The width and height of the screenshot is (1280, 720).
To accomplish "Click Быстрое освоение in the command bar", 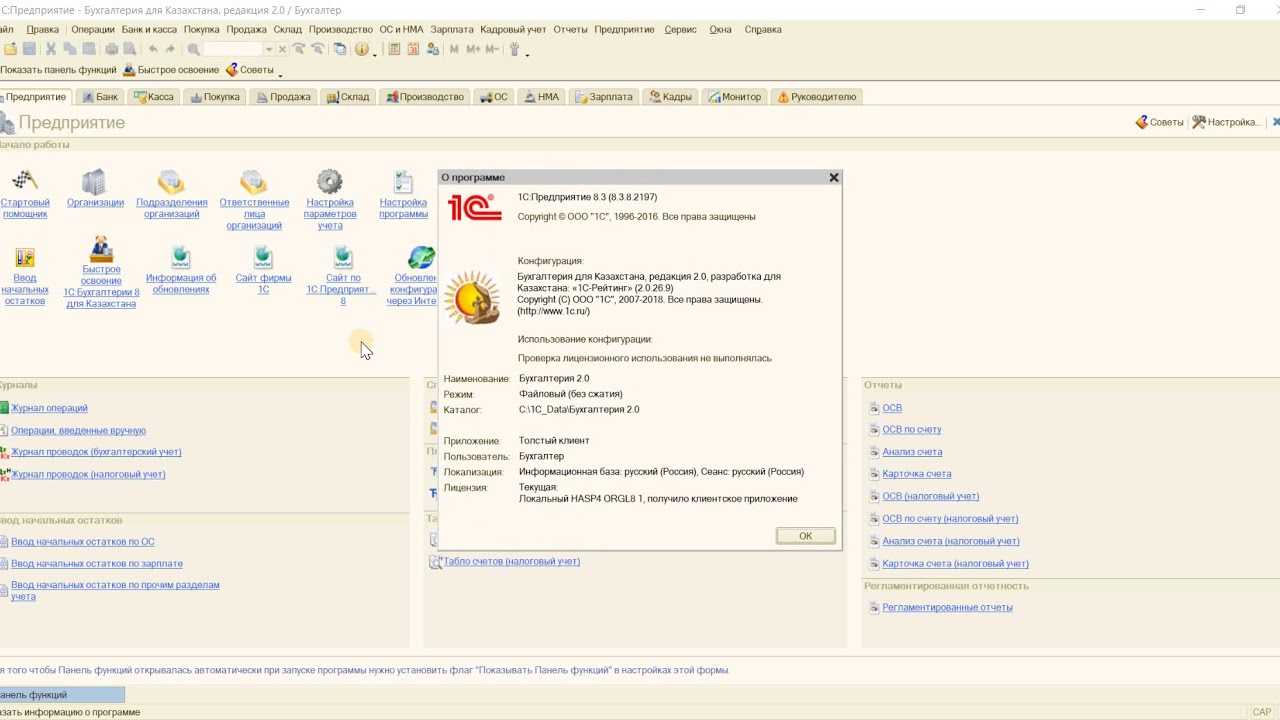I will click(x=171, y=70).
